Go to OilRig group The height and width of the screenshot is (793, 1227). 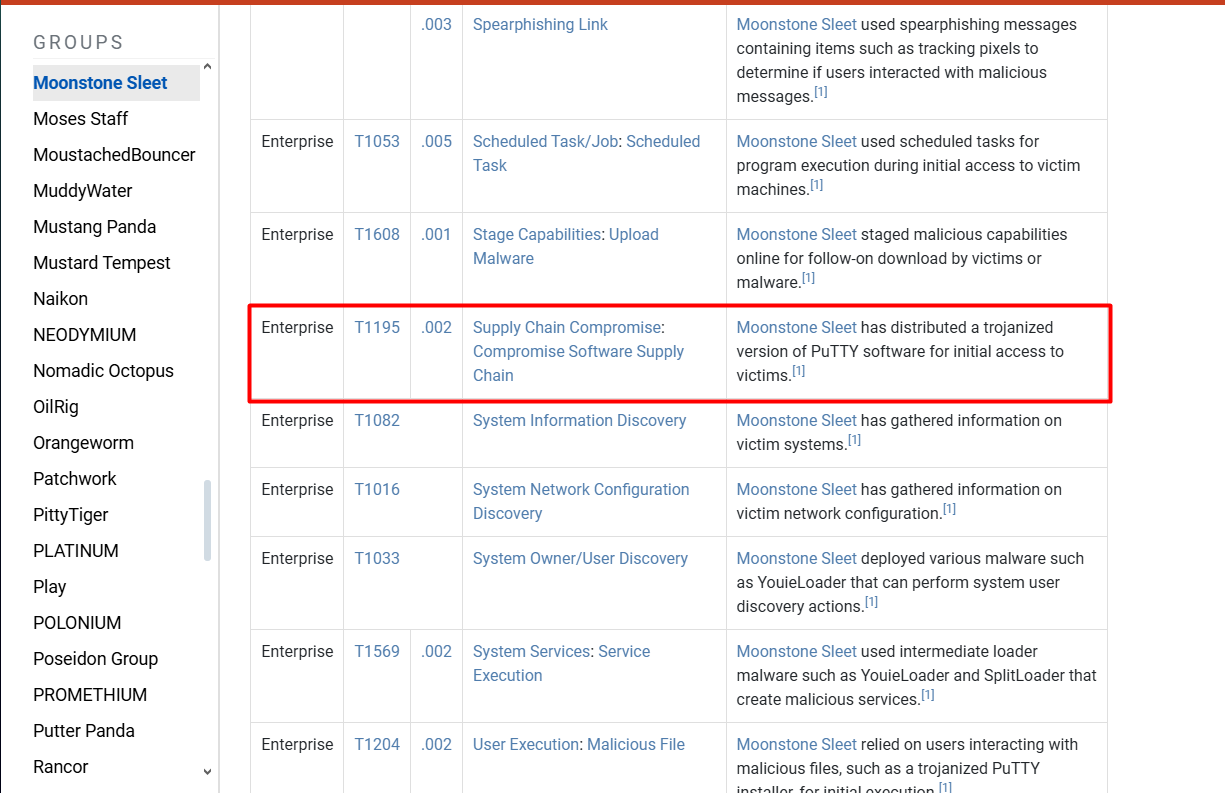pos(56,407)
